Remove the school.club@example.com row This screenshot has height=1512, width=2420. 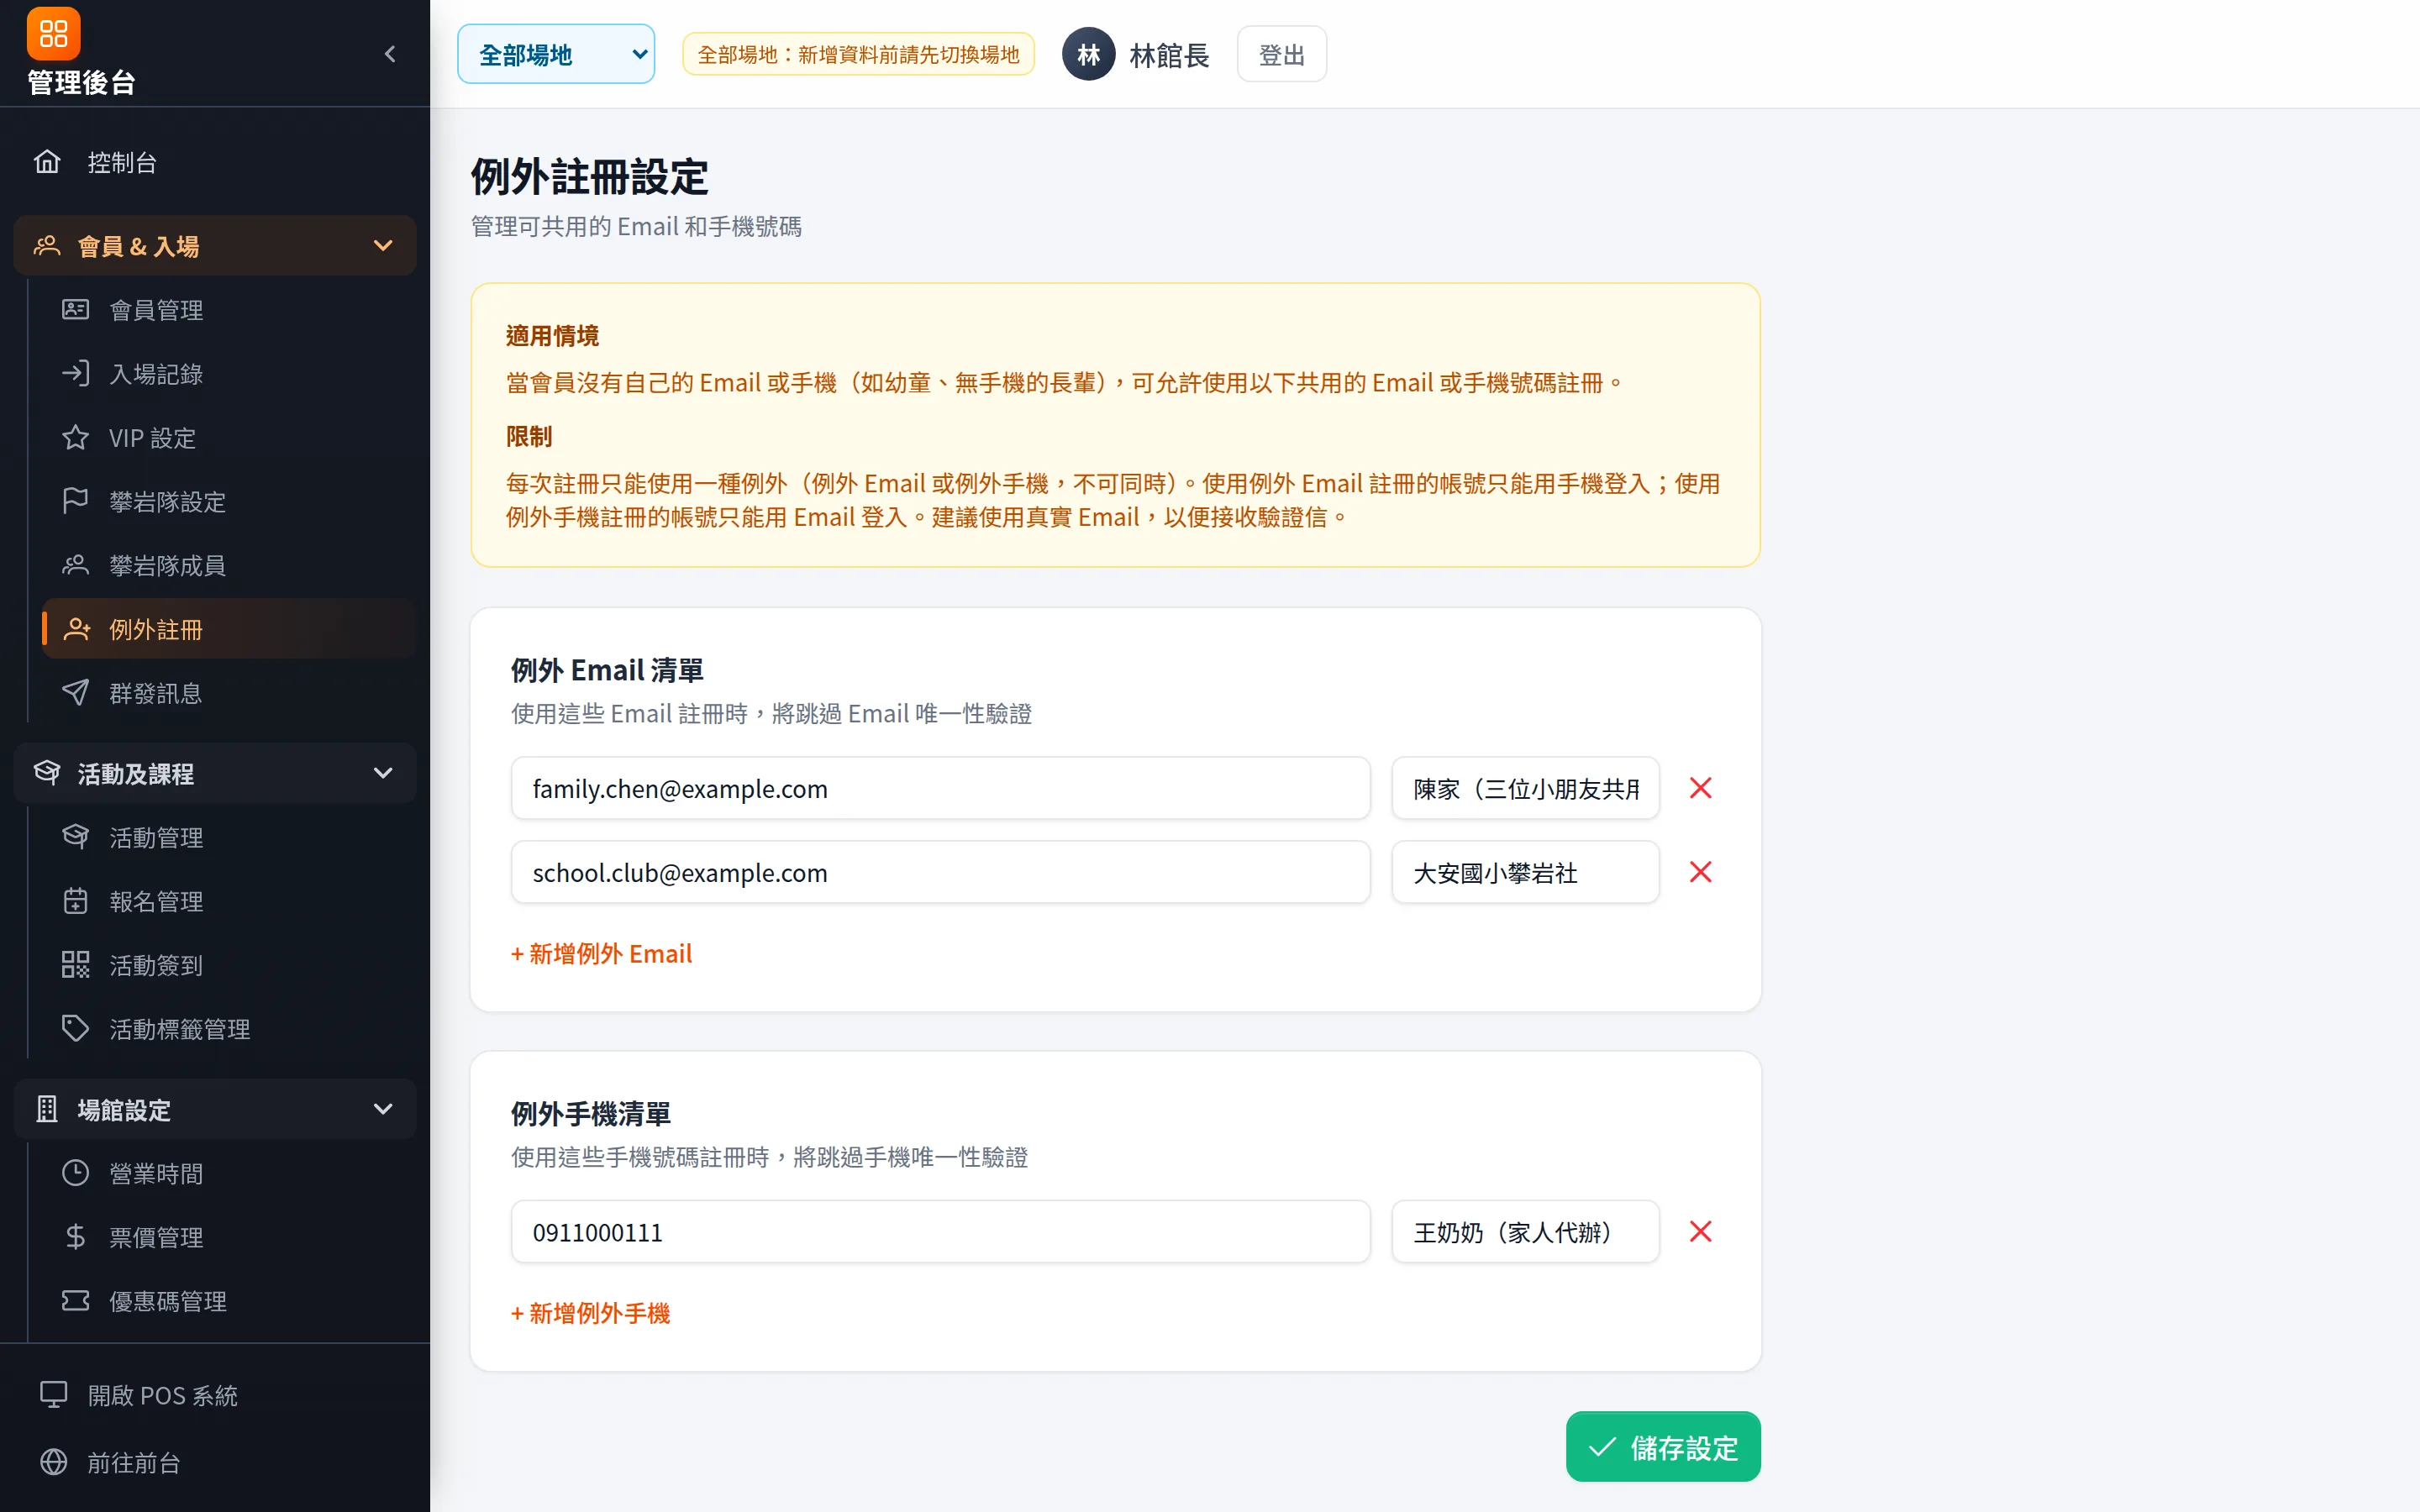click(x=1700, y=873)
